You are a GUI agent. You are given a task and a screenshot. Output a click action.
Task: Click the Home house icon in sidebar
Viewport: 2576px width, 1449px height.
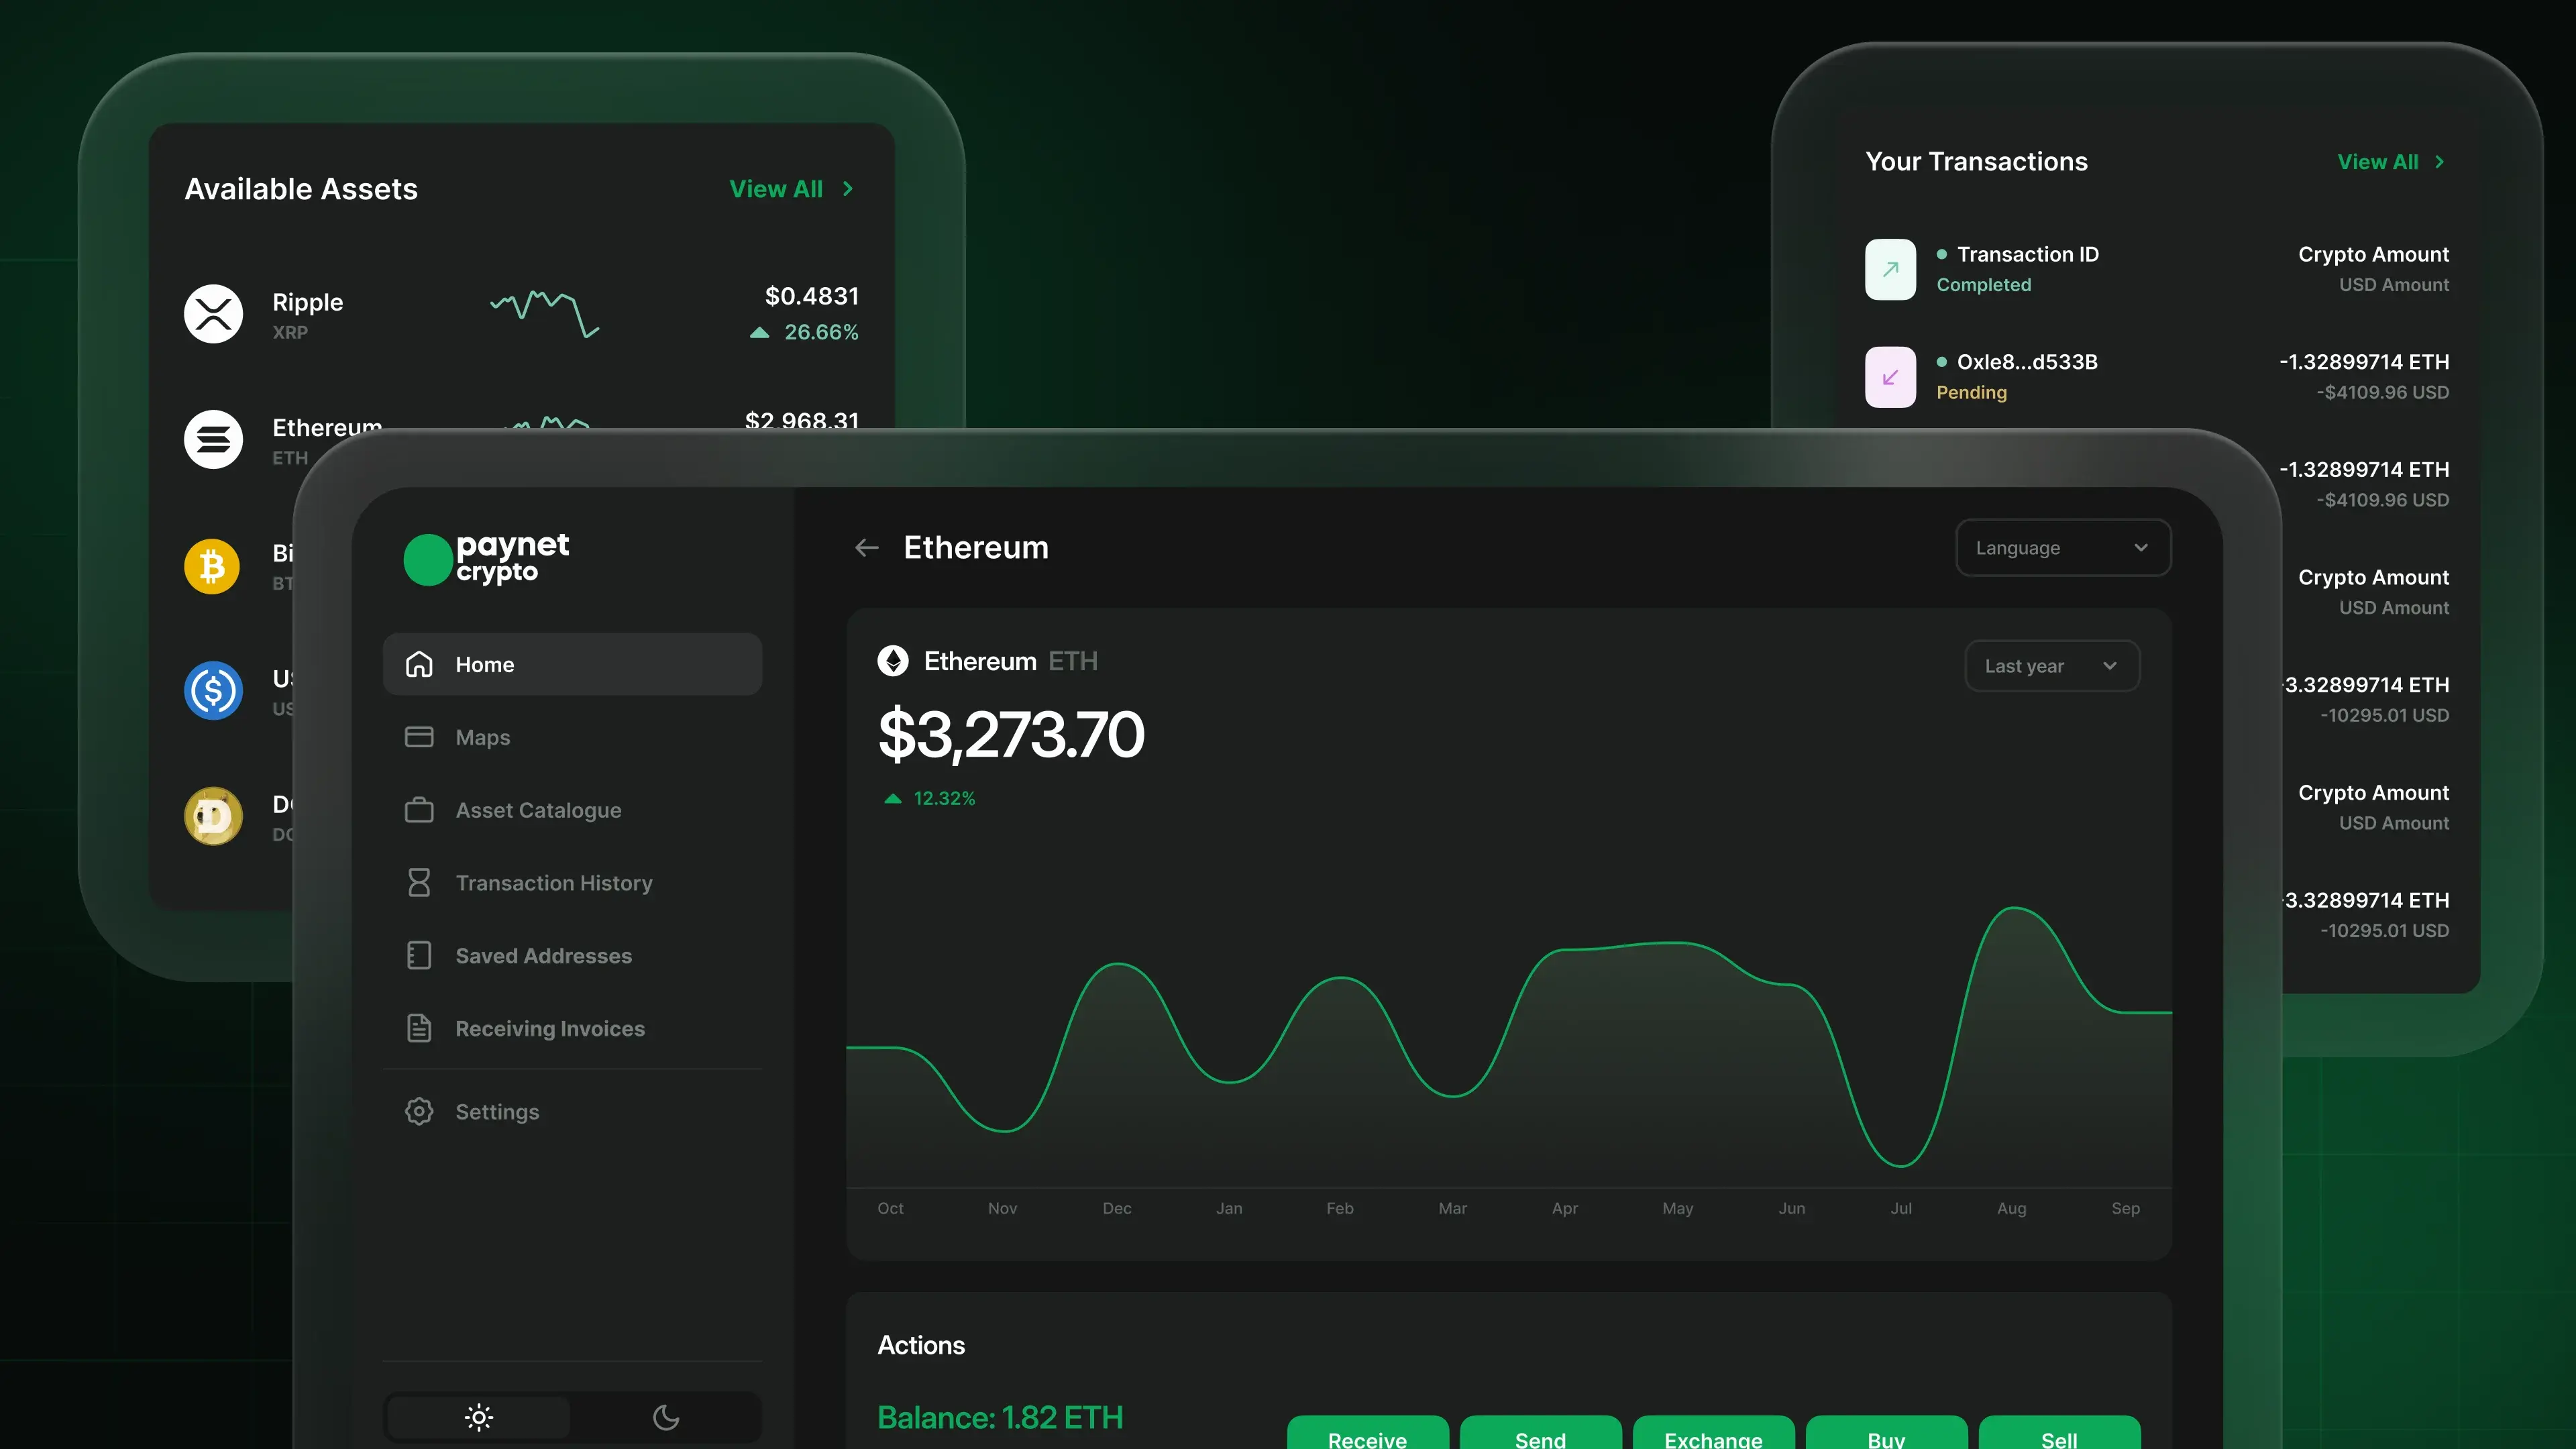419,664
